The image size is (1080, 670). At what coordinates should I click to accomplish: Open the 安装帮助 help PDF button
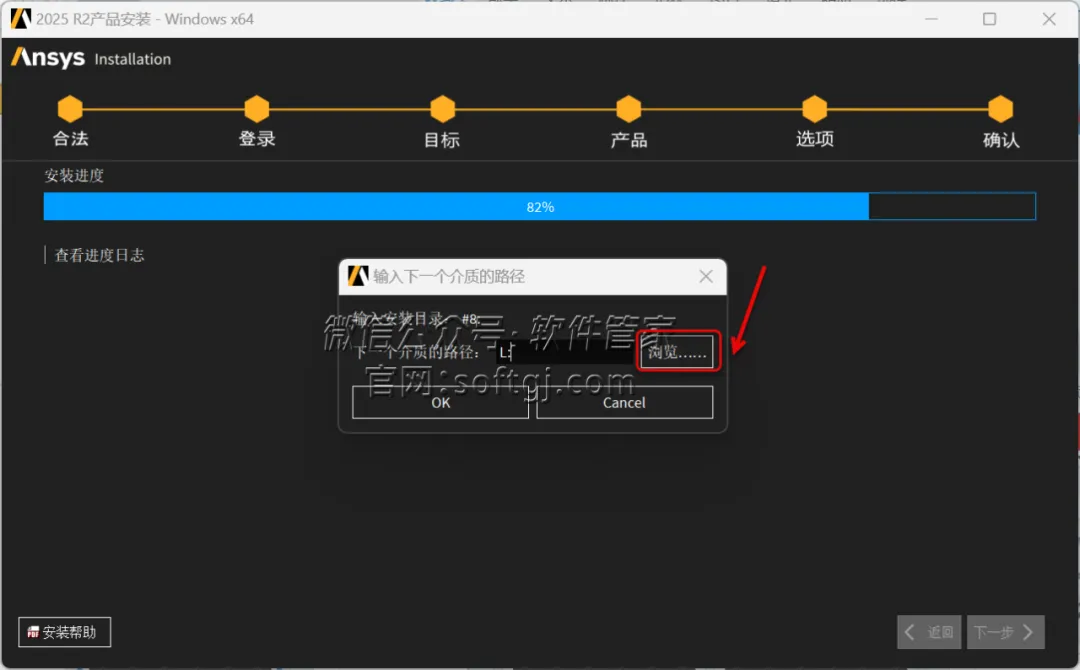pyautogui.click(x=64, y=632)
